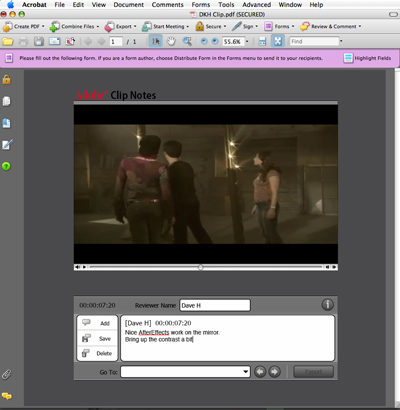Open the File menu
The width and height of the screenshot is (400, 410).
click(60, 5)
